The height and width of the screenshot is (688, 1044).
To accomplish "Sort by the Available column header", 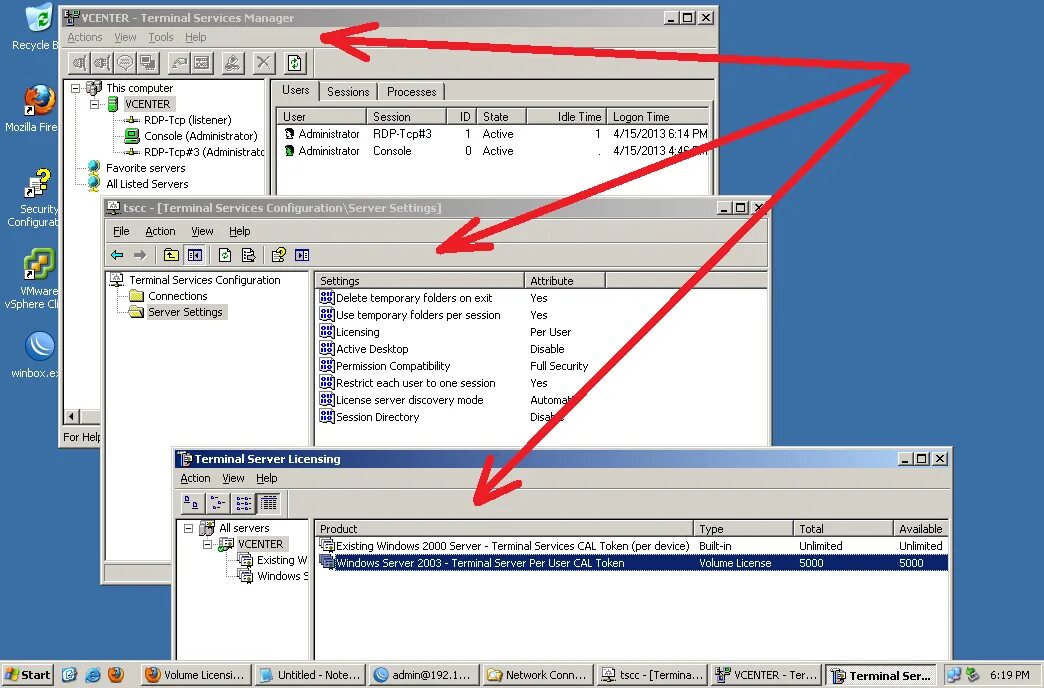I will [x=920, y=529].
